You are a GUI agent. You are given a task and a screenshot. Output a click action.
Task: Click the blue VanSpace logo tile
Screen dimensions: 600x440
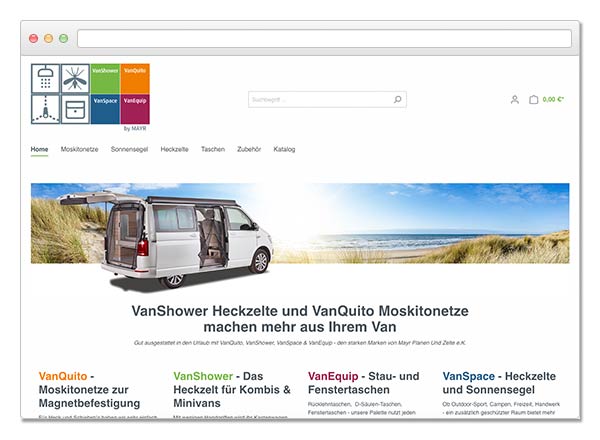click(105, 109)
